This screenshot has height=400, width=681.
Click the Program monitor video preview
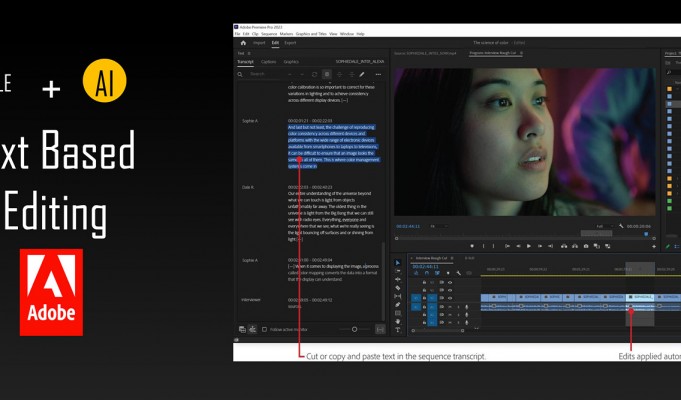coord(525,142)
